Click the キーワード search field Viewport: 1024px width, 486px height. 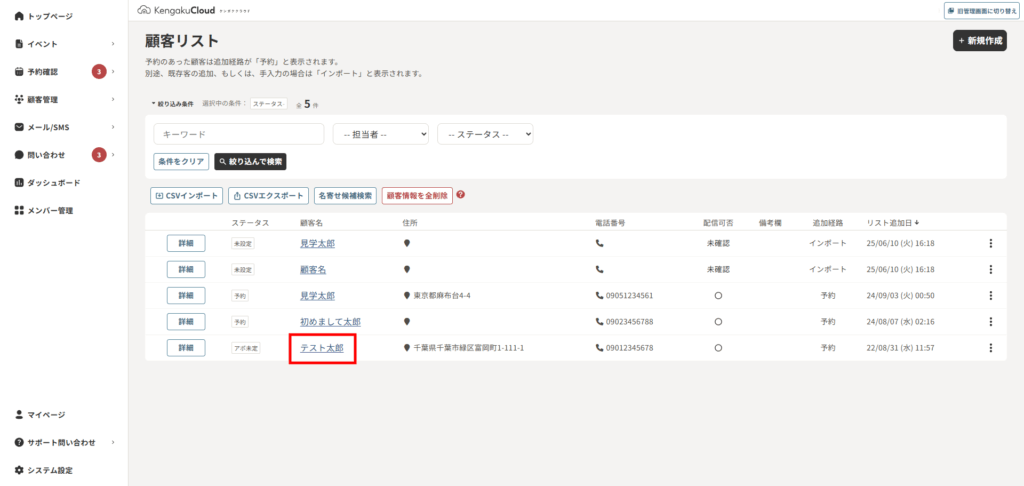point(238,134)
